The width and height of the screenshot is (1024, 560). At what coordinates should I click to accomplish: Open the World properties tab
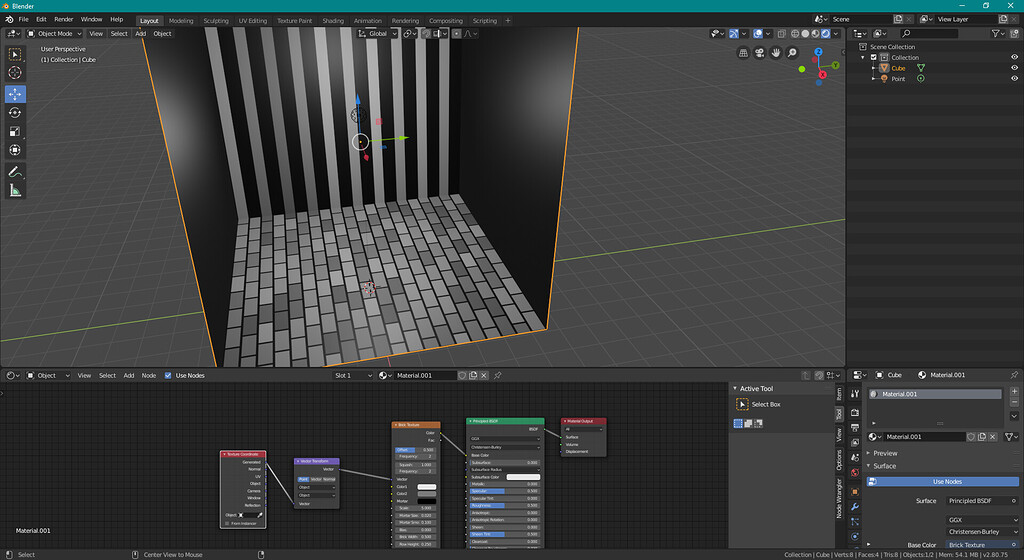point(855,473)
